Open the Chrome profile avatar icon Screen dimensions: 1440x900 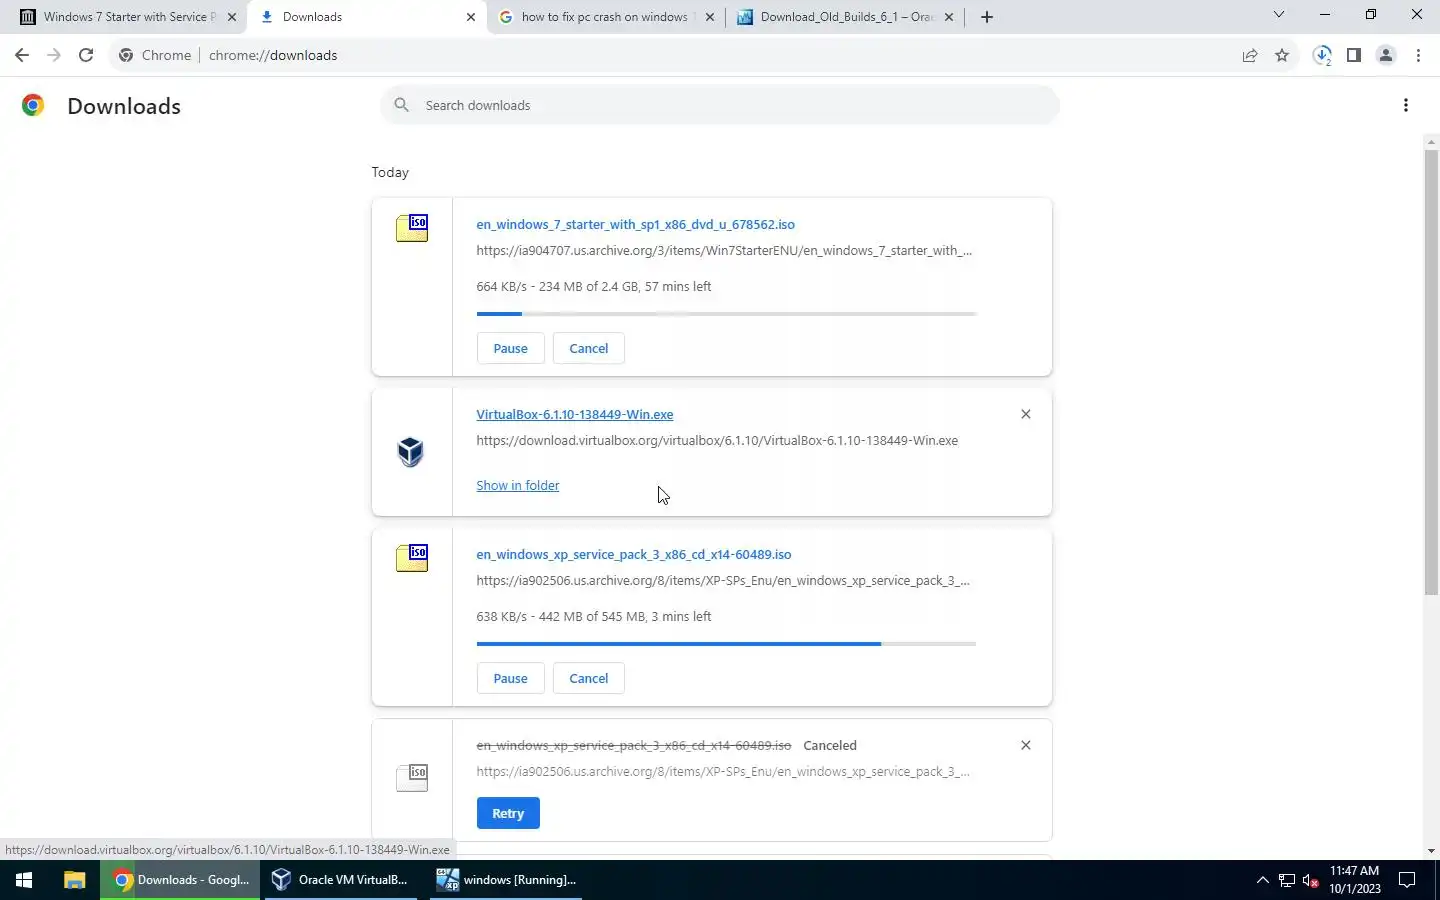pyautogui.click(x=1386, y=55)
